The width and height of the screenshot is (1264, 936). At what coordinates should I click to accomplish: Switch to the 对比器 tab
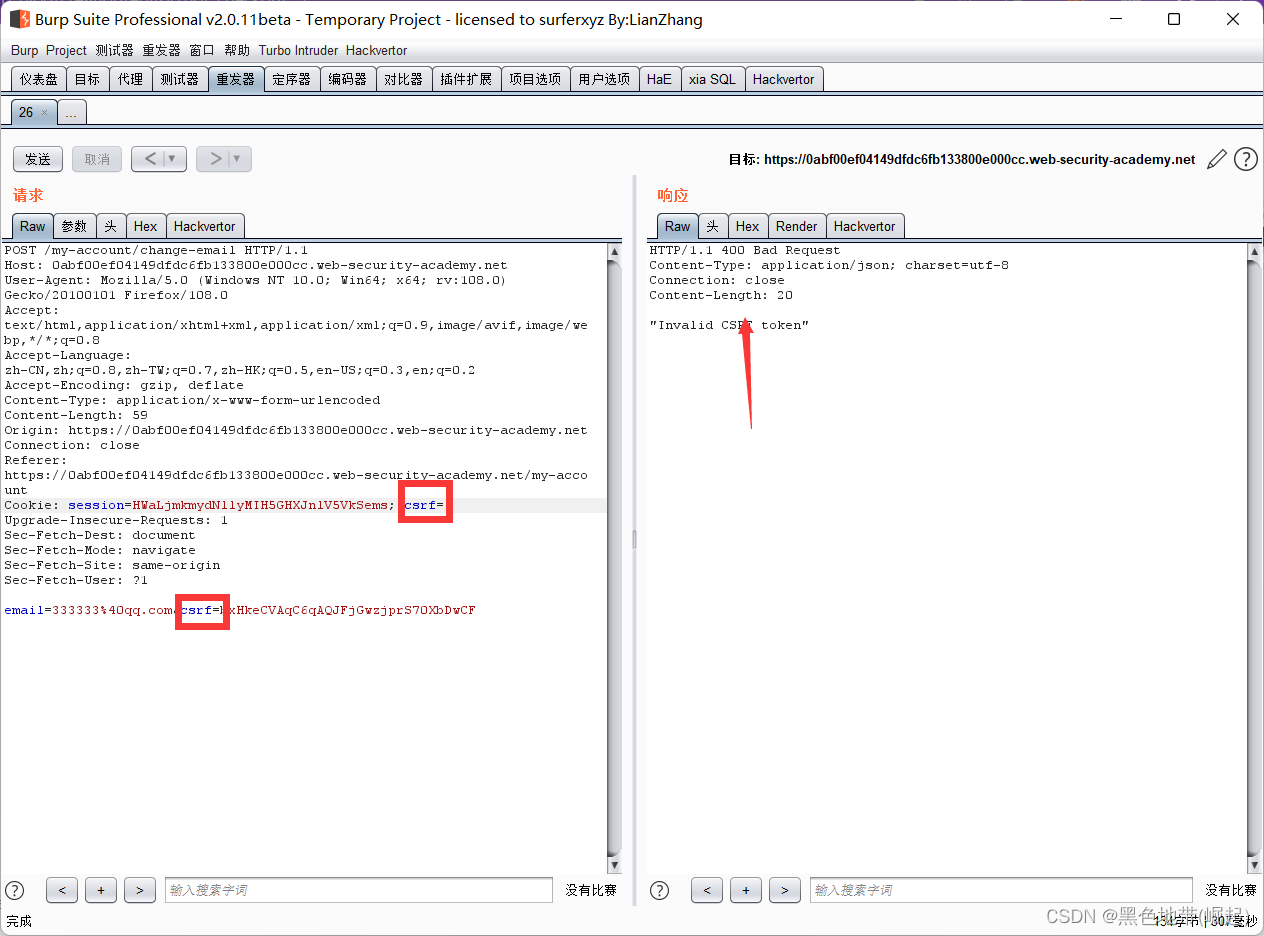click(x=404, y=79)
